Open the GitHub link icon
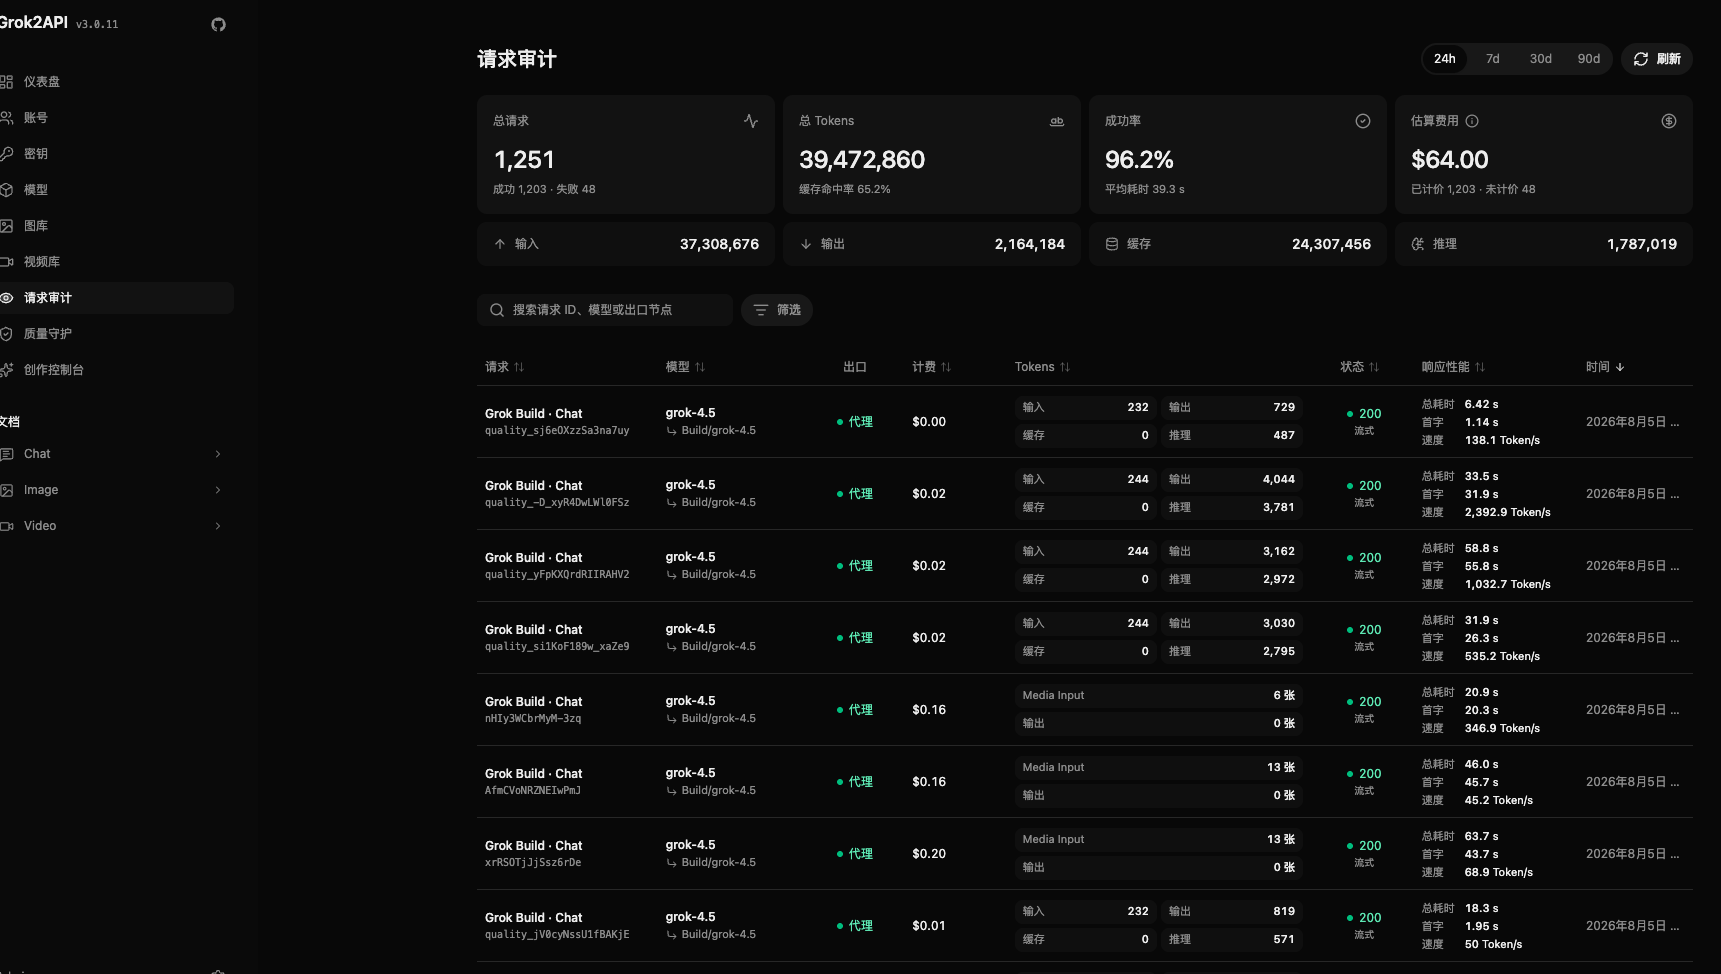Image resolution: width=1721 pixels, height=974 pixels. (218, 24)
